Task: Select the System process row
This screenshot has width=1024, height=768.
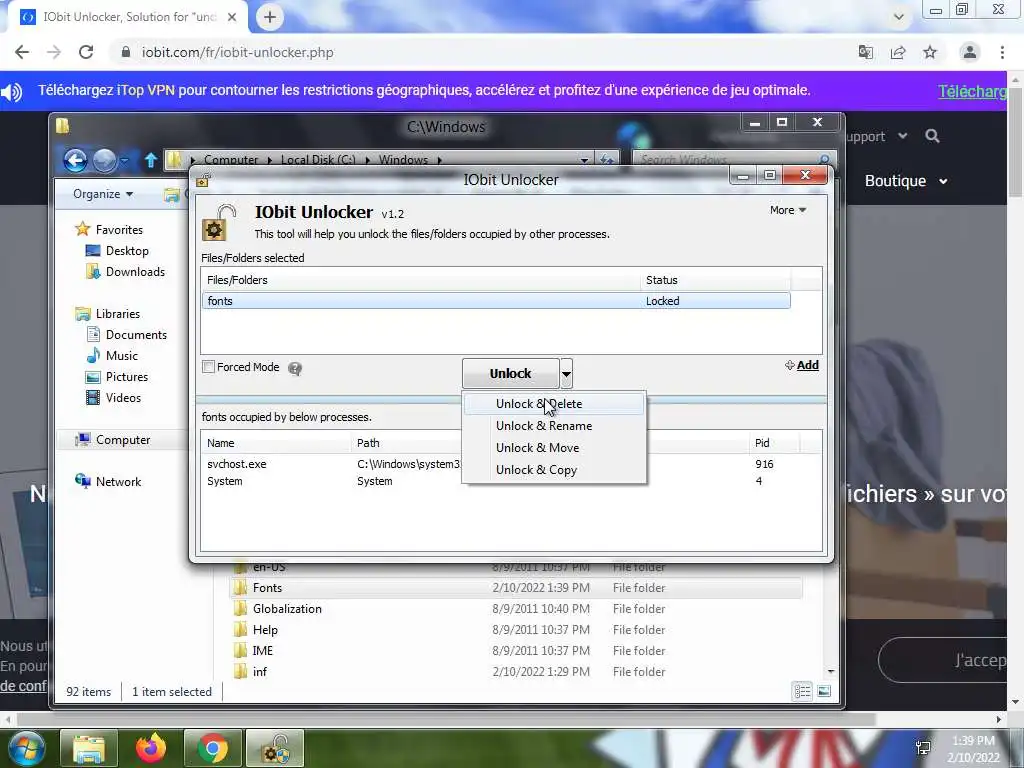Action: click(511, 481)
